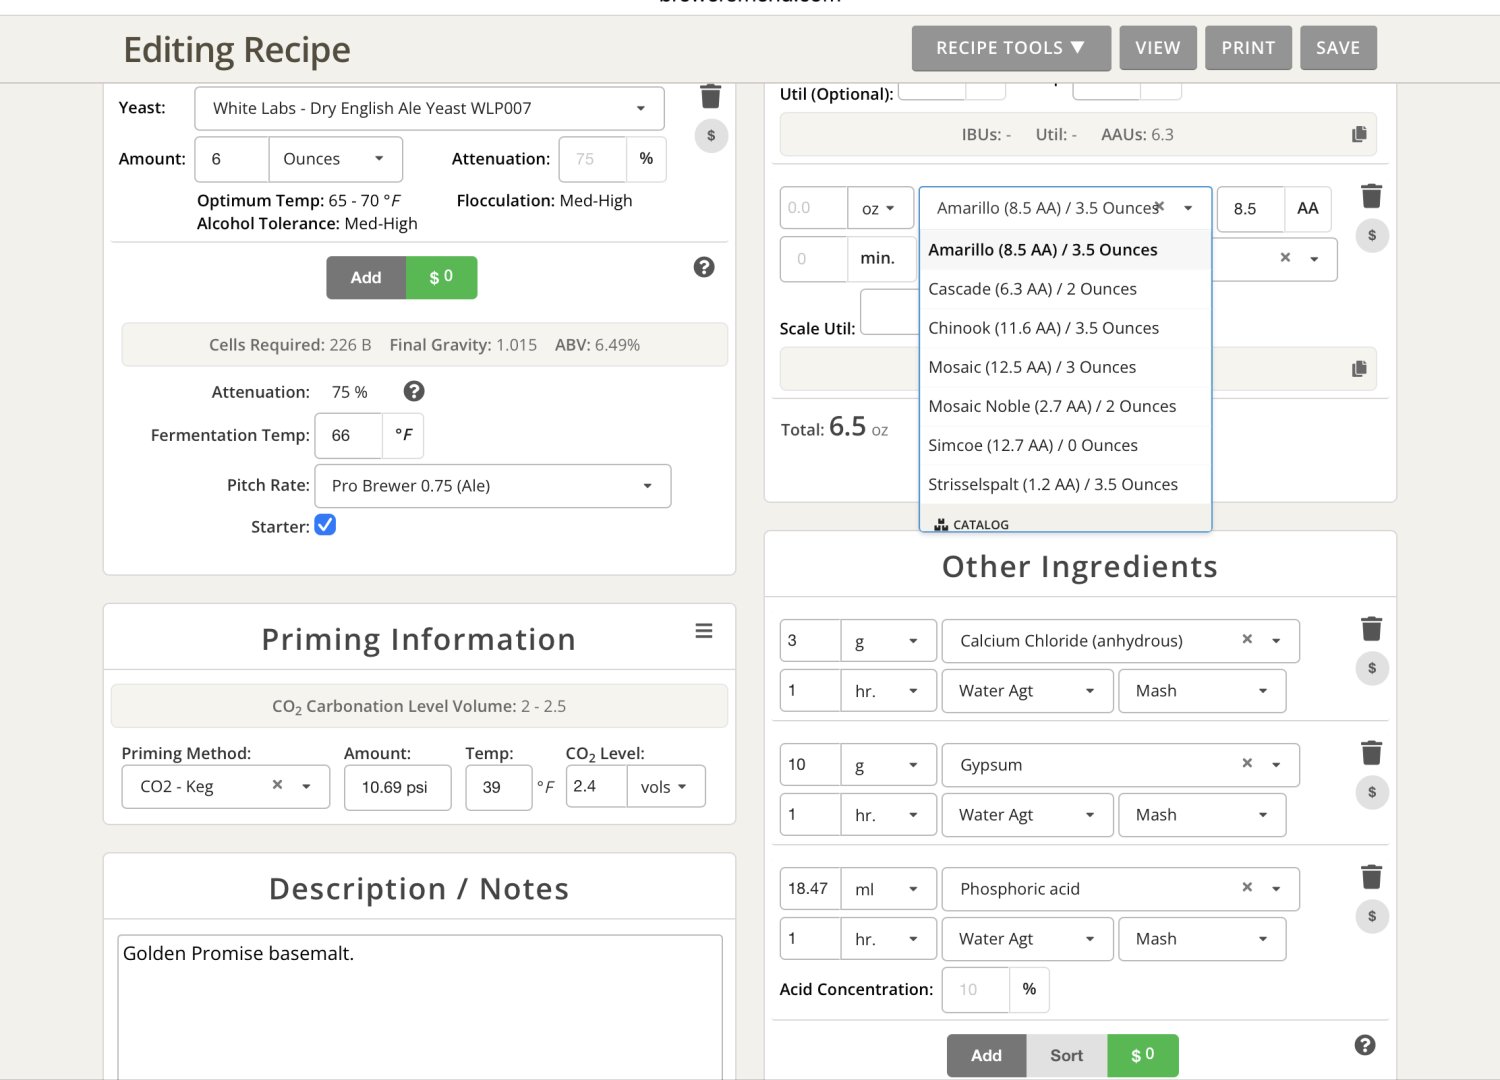Screen dimensions: 1500x1080
Task: Open help icon beside yeast Add button
Action: coord(704,267)
